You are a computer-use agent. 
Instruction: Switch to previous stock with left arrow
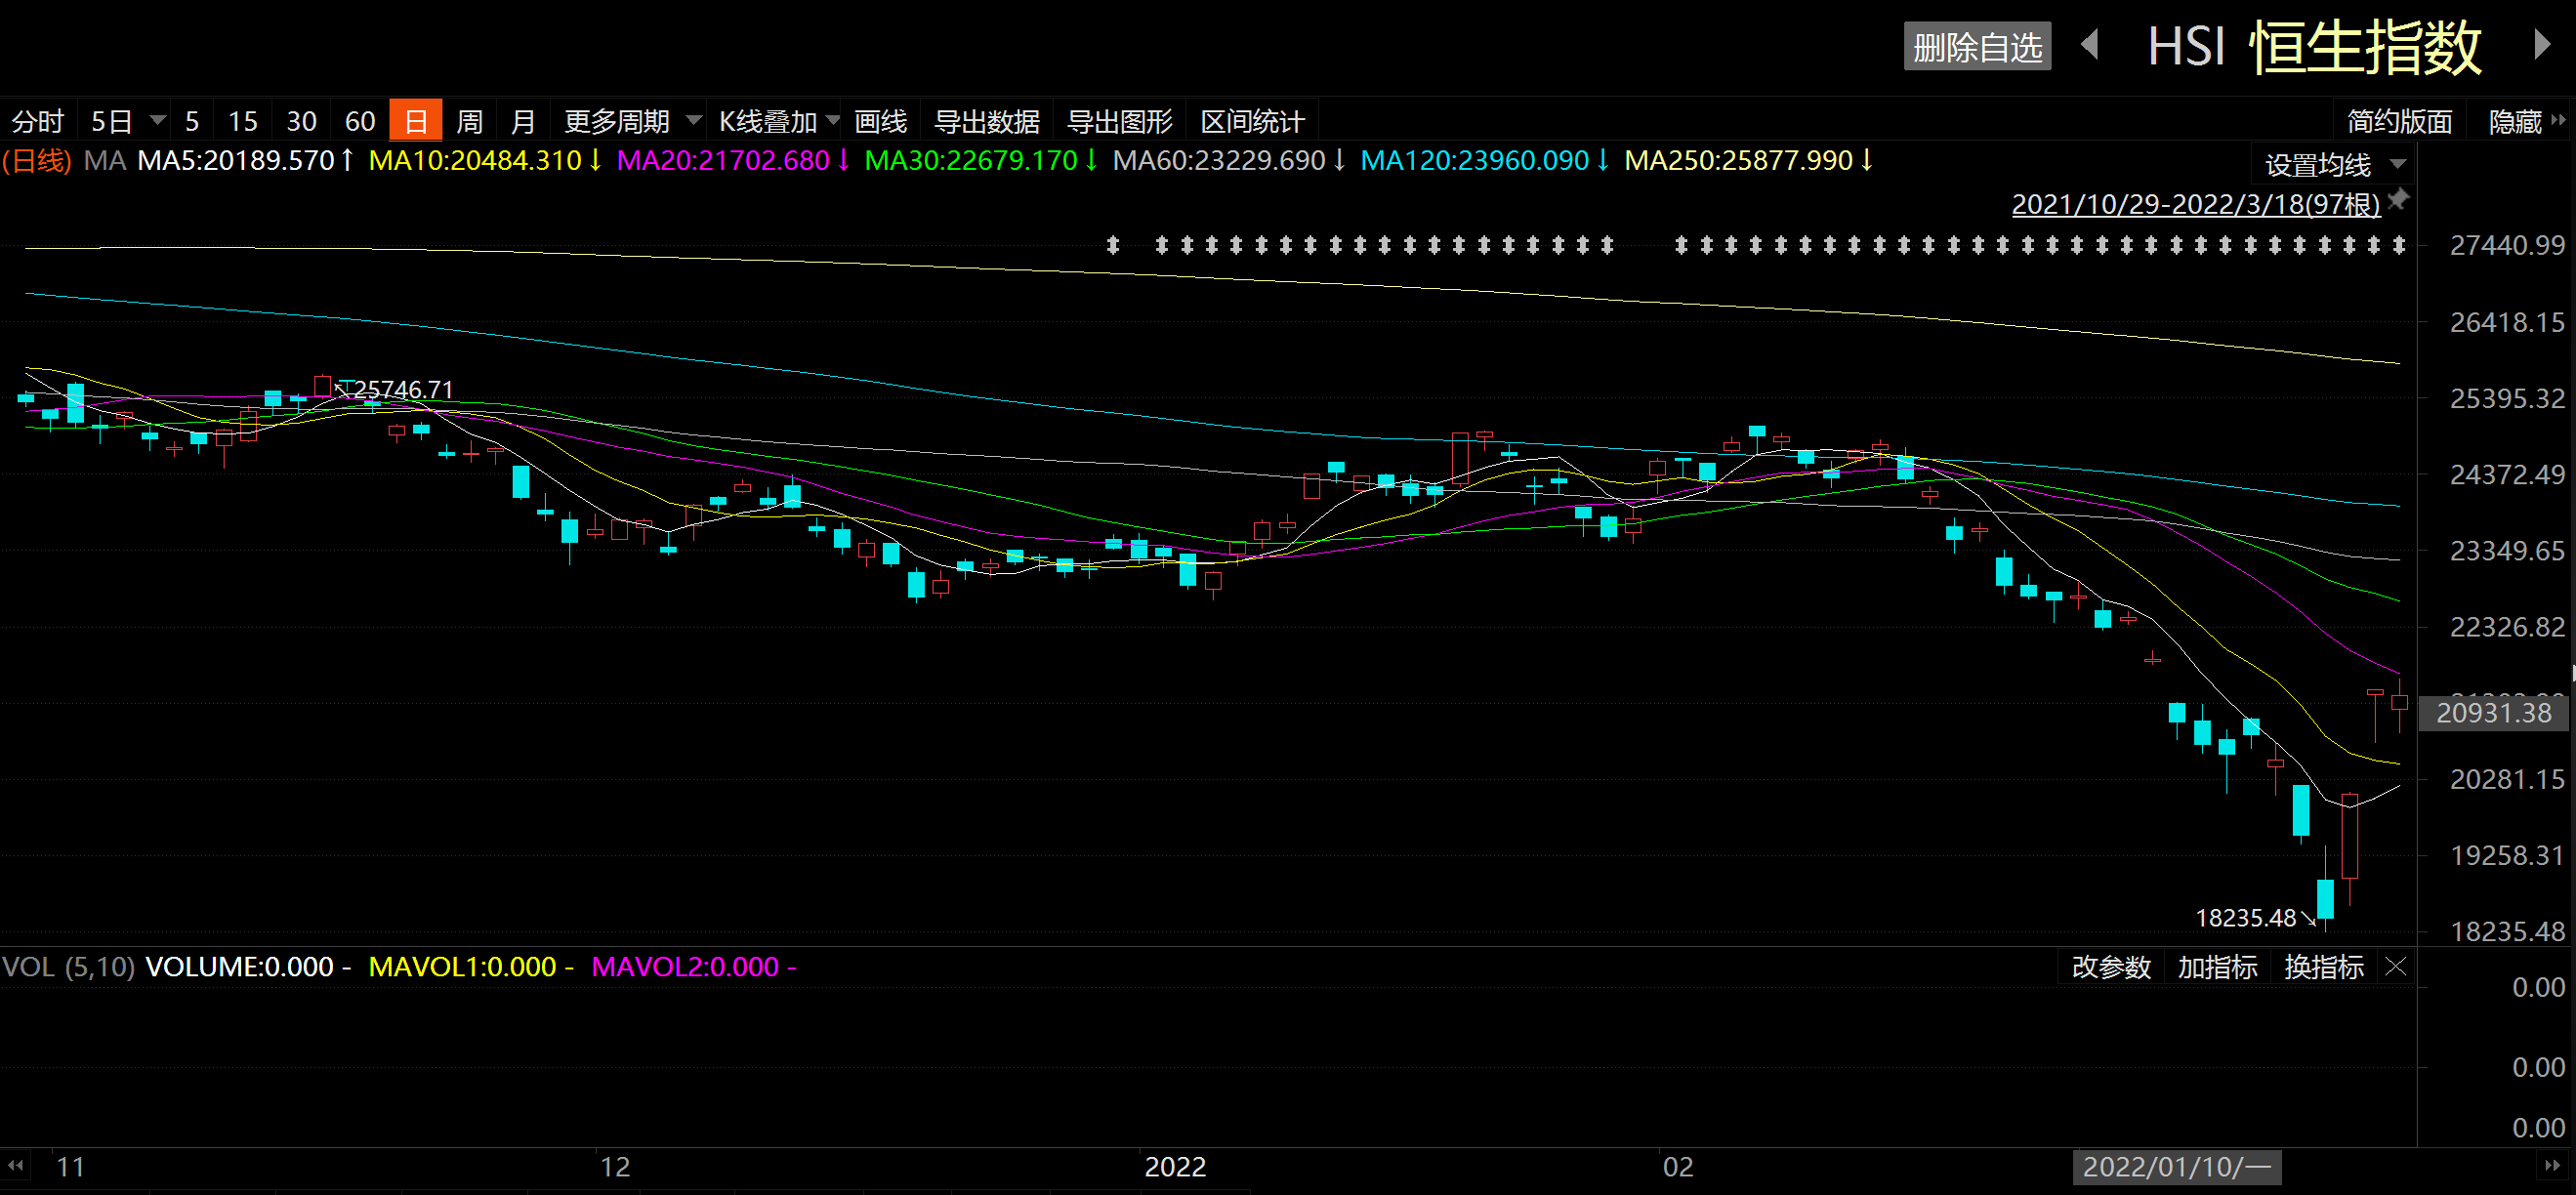coord(2090,45)
